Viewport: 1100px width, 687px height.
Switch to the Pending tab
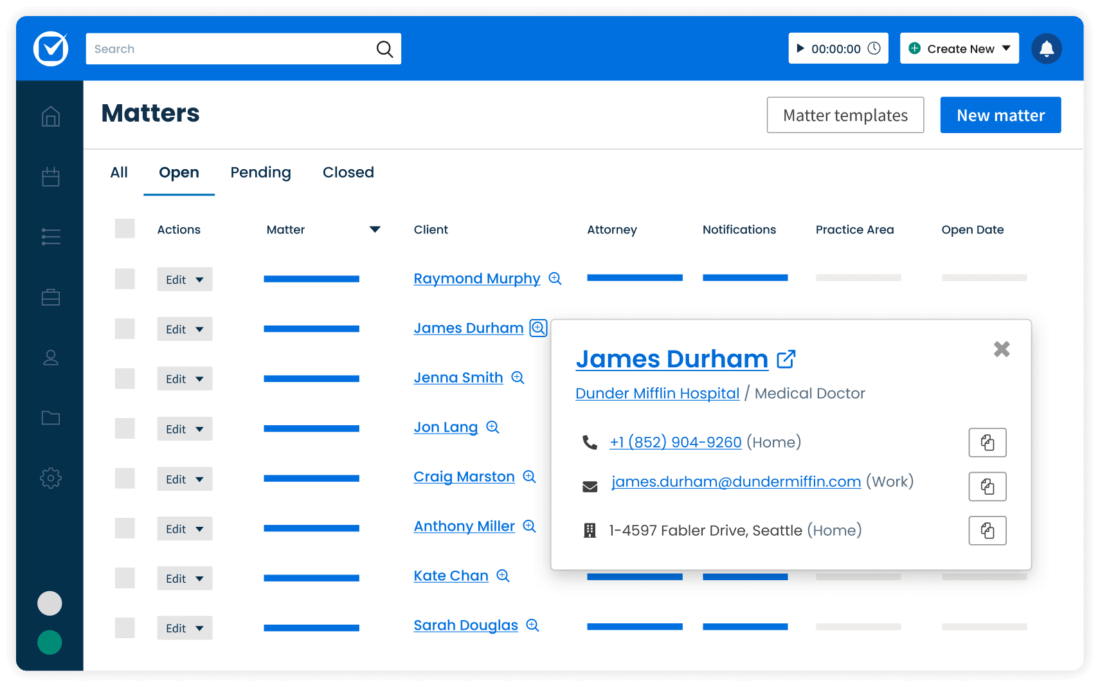point(260,172)
